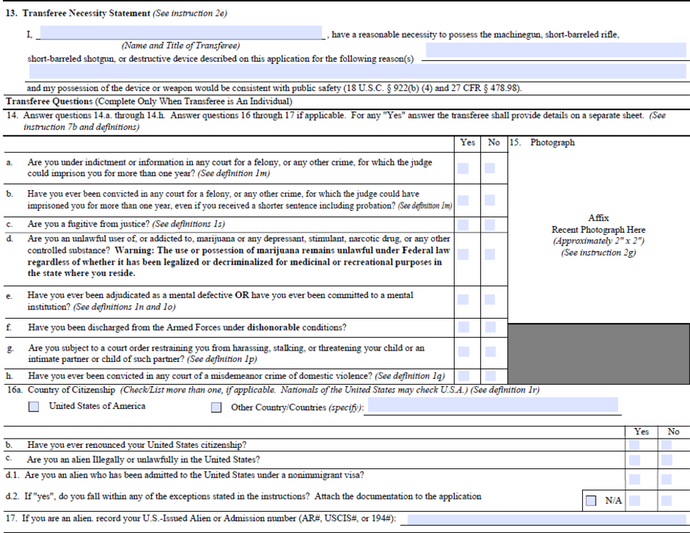
Task: Tick Yes for restraining court order question
Action: 464,351
